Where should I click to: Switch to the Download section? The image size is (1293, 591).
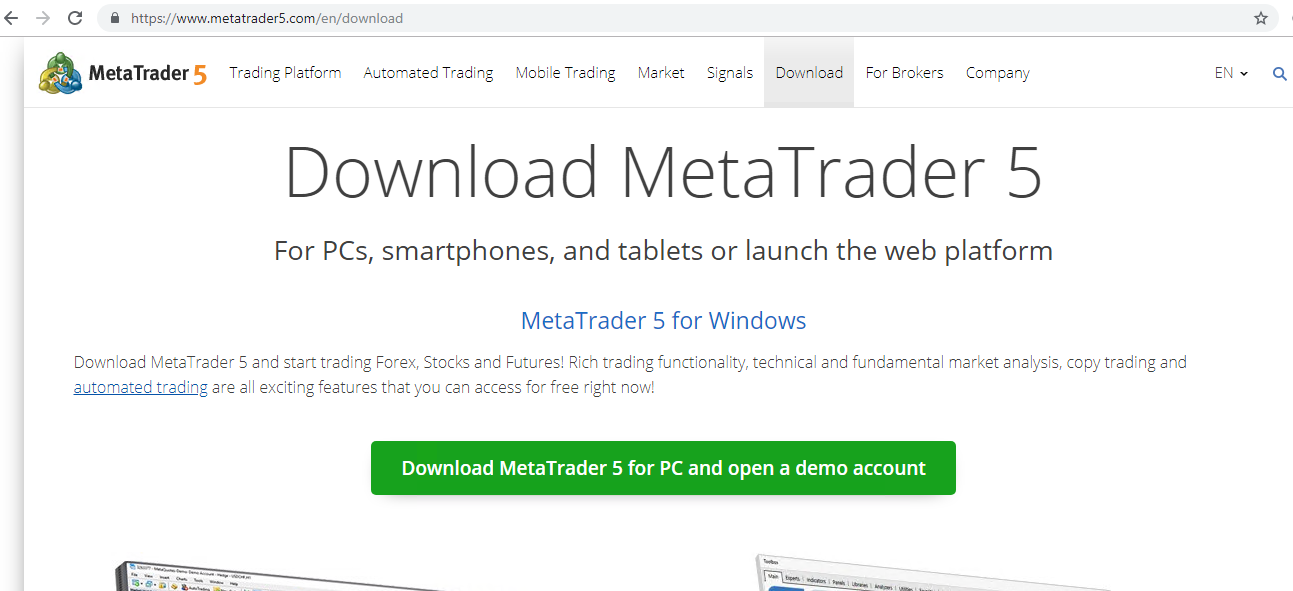click(809, 72)
